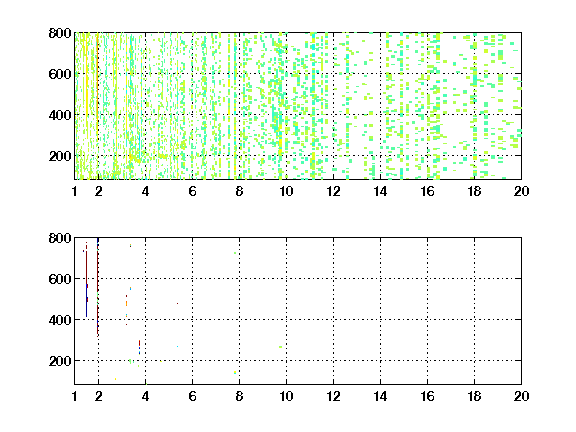Image resolution: width=576 pixels, height=432 pixels.
Task: Click the 400 y-axis label on top plot
Action: pos(60,115)
